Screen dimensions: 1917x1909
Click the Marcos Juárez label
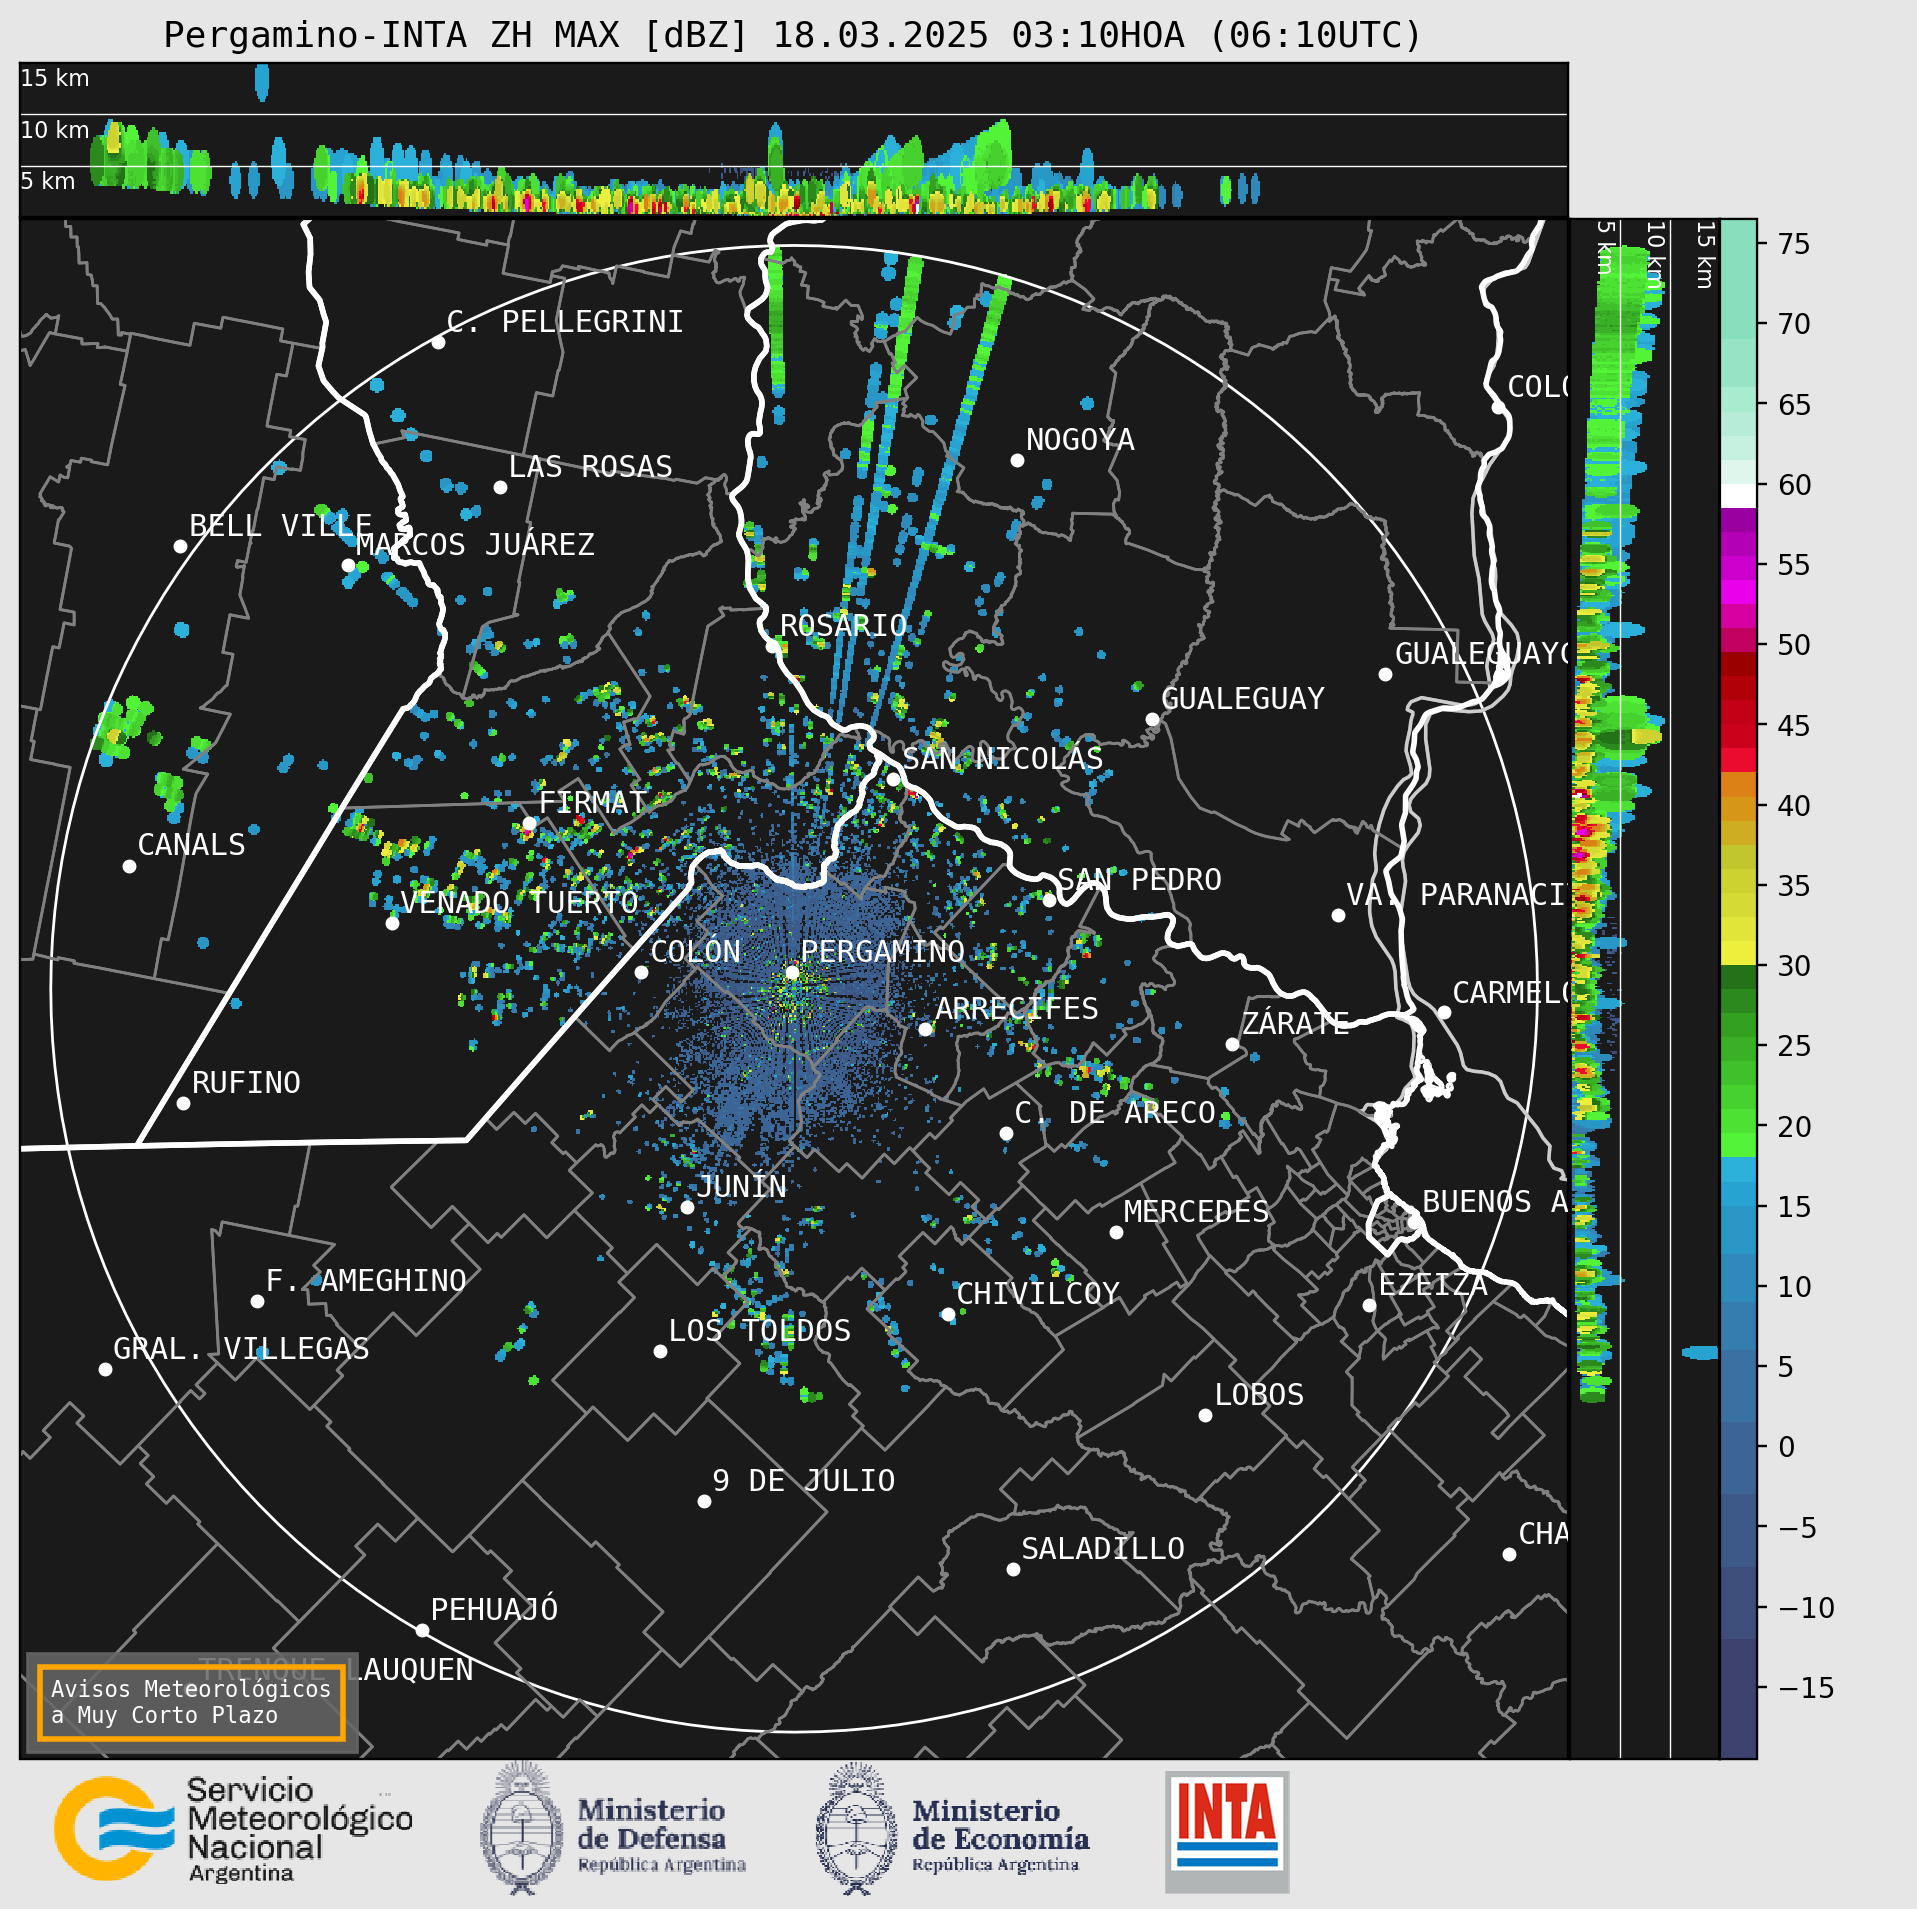click(475, 545)
